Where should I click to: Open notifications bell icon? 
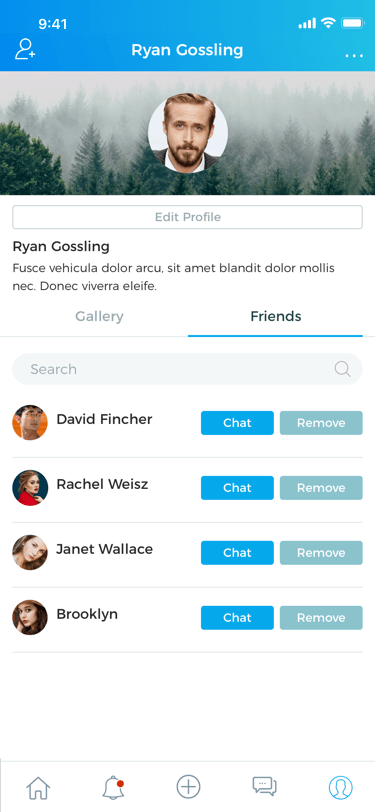(113, 787)
